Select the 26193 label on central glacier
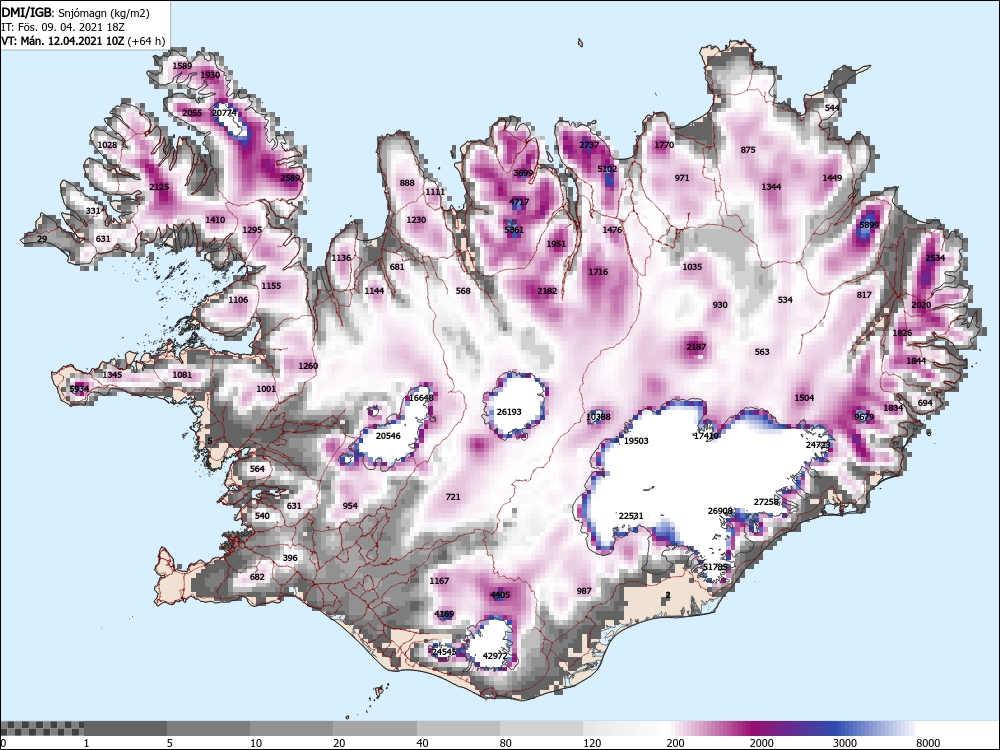This screenshot has width=1000, height=750. coord(509,412)
